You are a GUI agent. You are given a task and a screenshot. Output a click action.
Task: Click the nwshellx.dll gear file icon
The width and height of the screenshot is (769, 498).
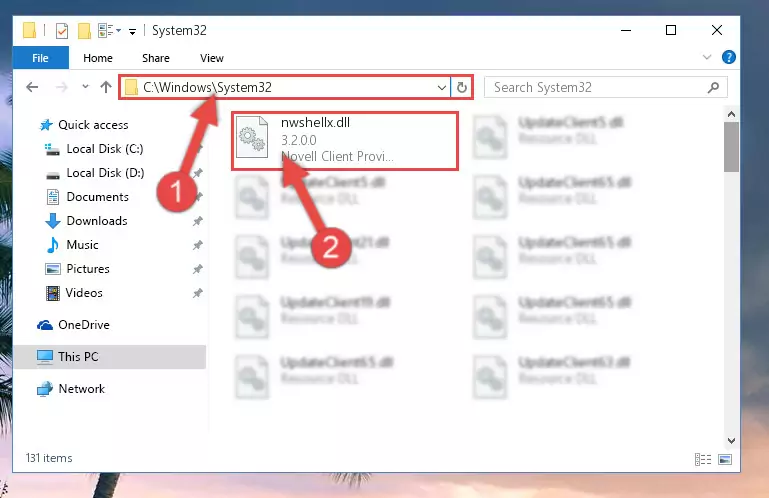(252, 137)
